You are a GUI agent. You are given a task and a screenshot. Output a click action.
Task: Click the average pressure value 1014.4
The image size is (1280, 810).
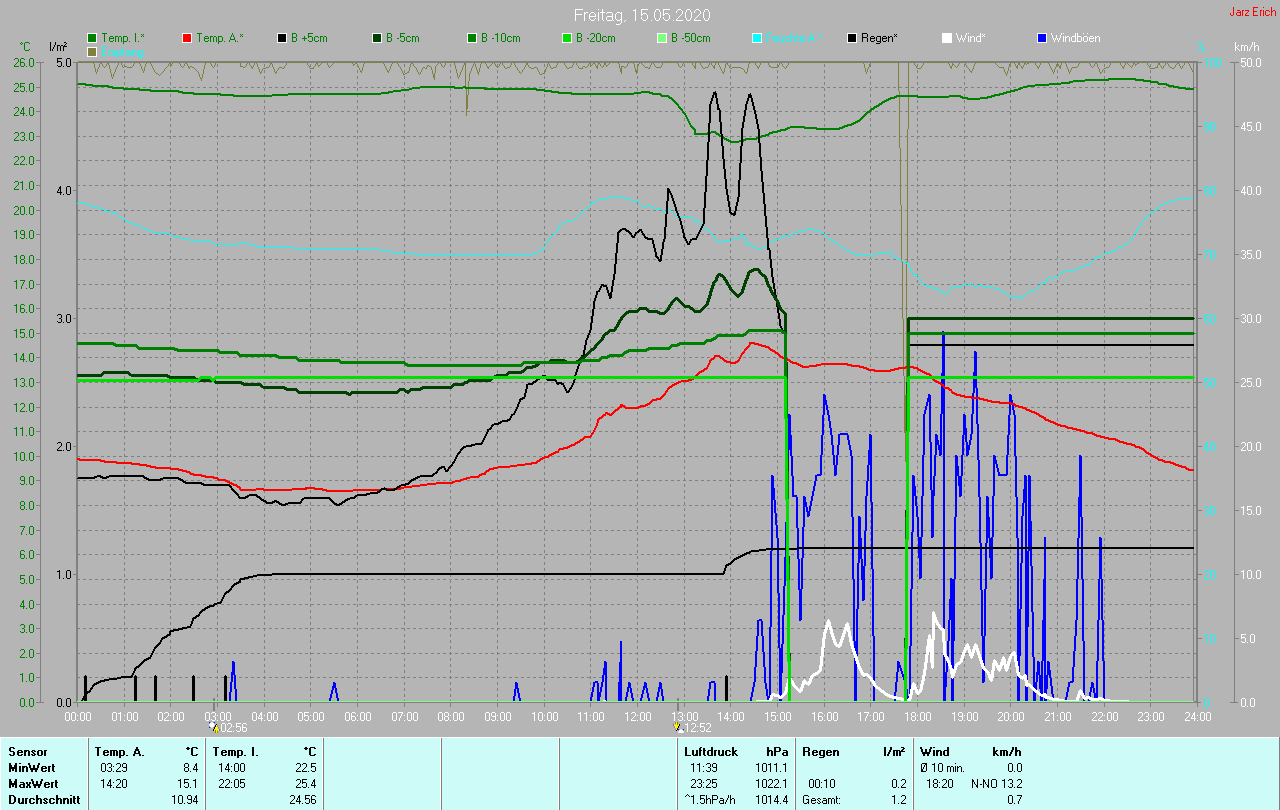[772, 800]
